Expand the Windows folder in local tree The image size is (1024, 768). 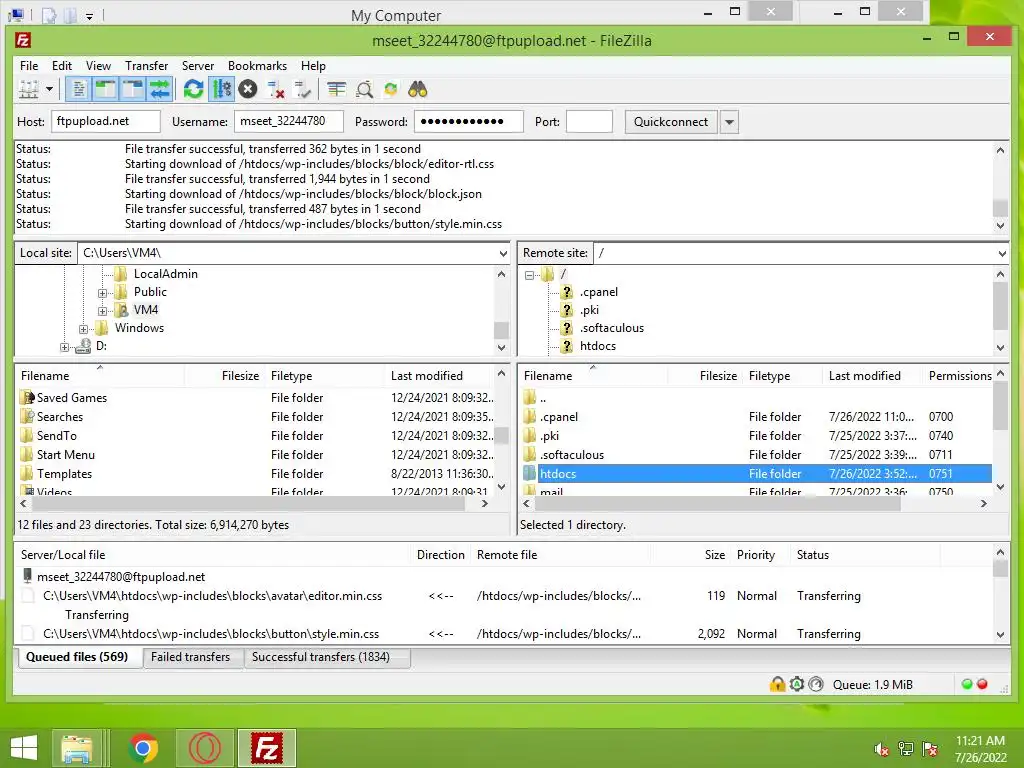pos(84,329)
